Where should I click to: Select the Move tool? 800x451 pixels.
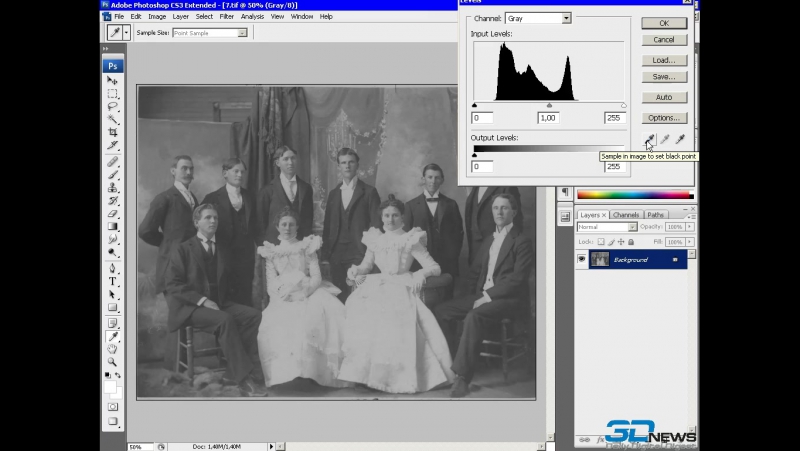point(112,80)
